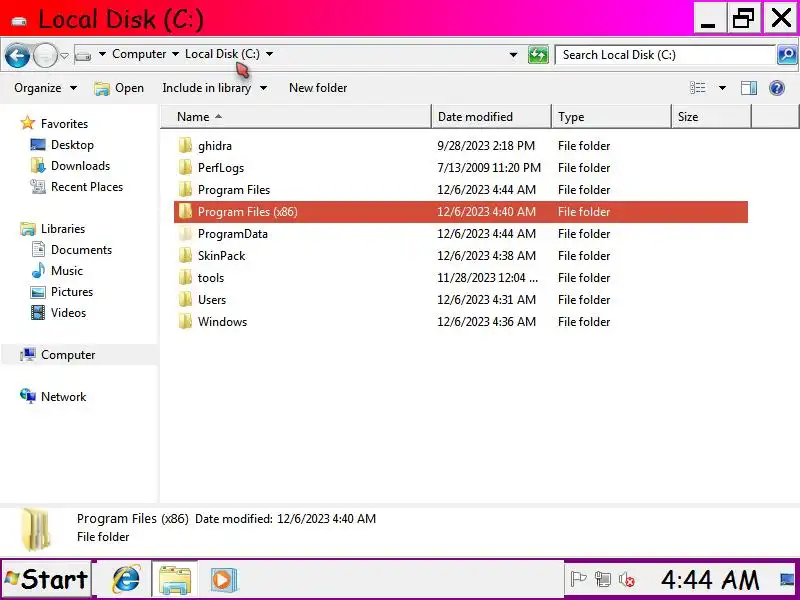Viewport: 800px width, 600px height.
Task: Click the network tray icon
Action: pyautogui.click(x=603, y=580)
